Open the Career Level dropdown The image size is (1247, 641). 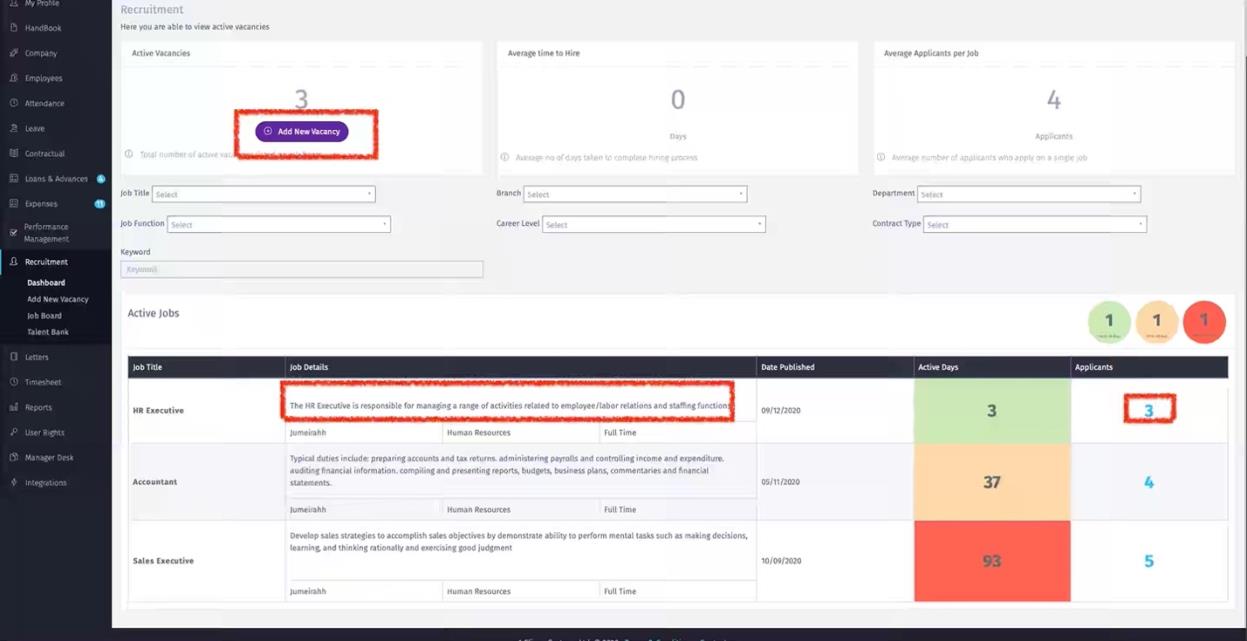pyautogui.click(x=654, y=225)
